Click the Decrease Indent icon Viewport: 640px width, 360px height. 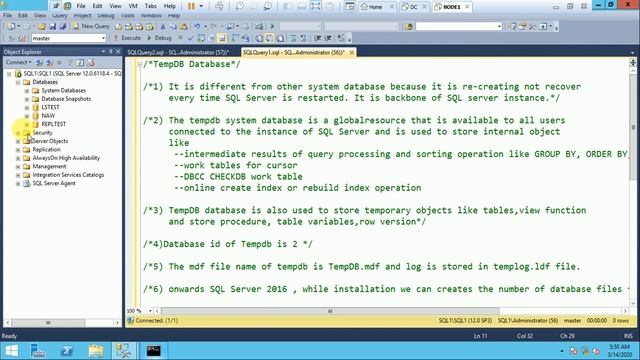317,38
